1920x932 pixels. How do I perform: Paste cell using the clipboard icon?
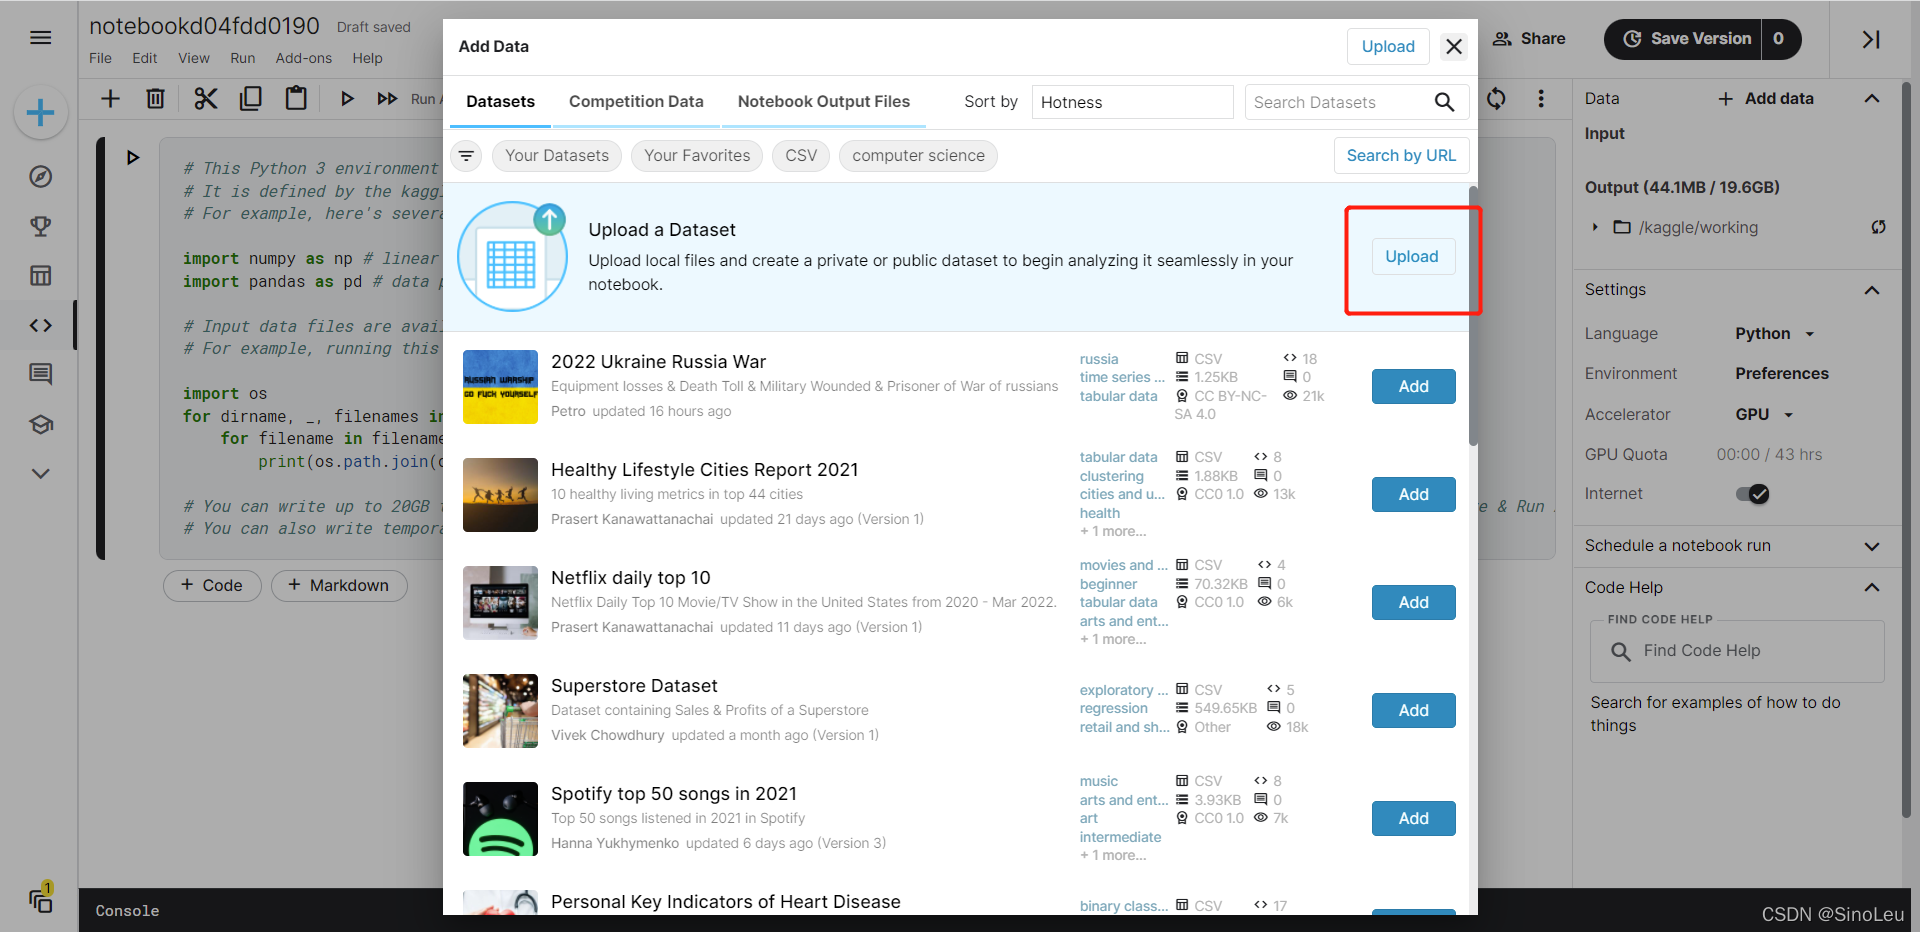[296, 98]
